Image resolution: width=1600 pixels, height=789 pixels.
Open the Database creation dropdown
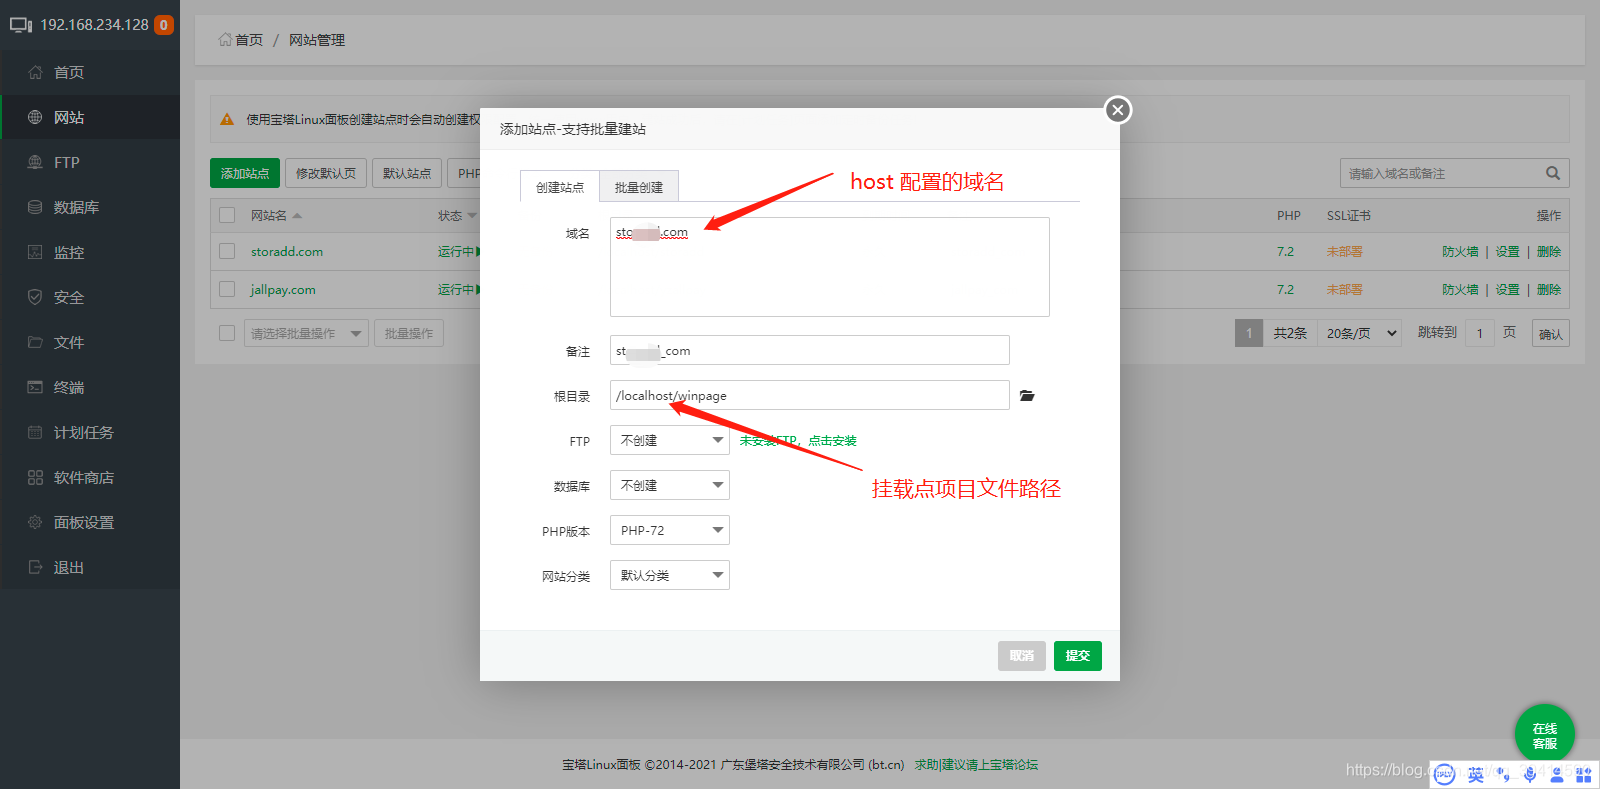(x=670, y=485)
